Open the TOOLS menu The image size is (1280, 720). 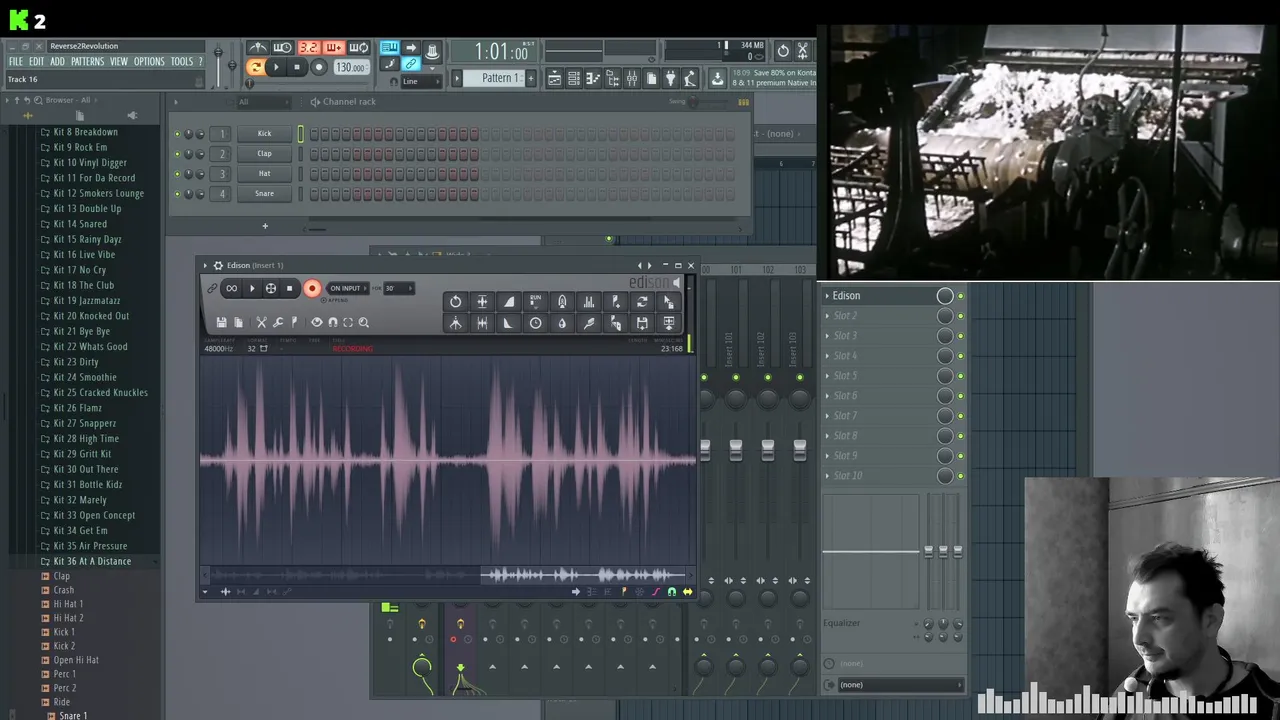(x=181, y=62)
